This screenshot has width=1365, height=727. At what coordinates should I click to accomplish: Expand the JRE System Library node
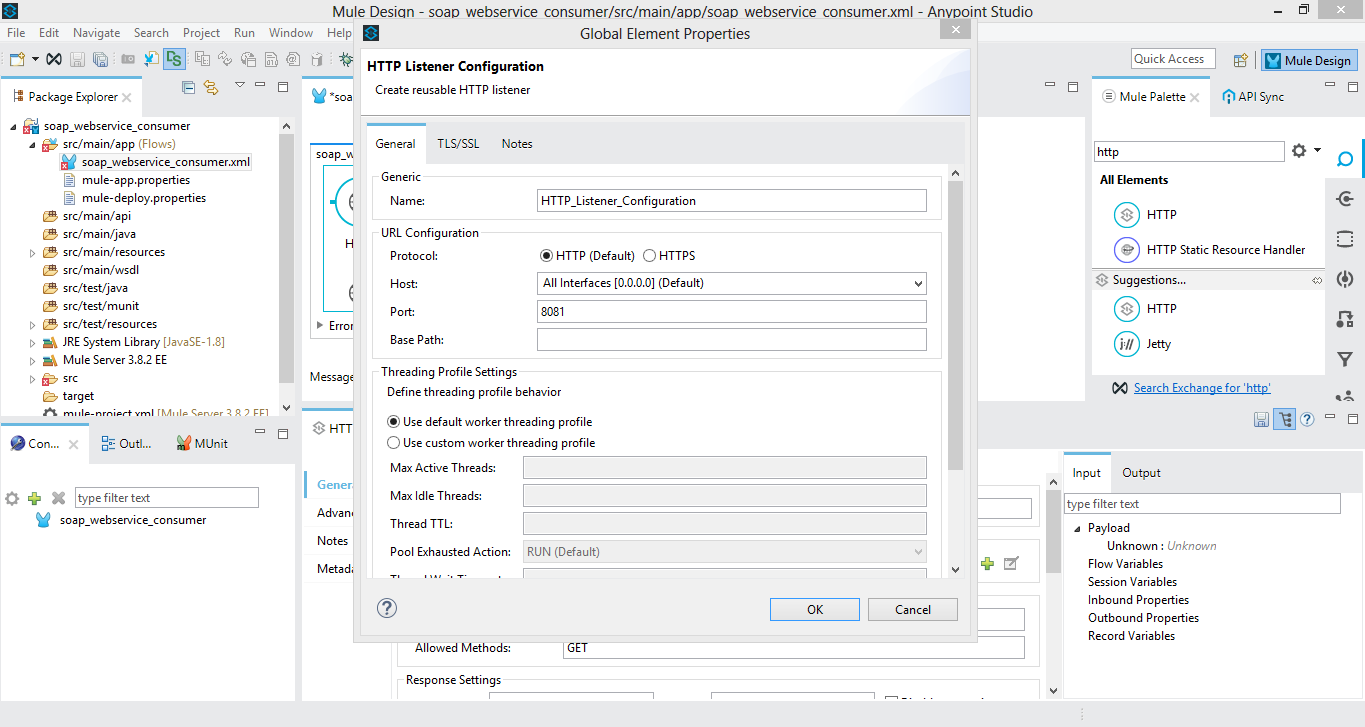tap(33, 342)
